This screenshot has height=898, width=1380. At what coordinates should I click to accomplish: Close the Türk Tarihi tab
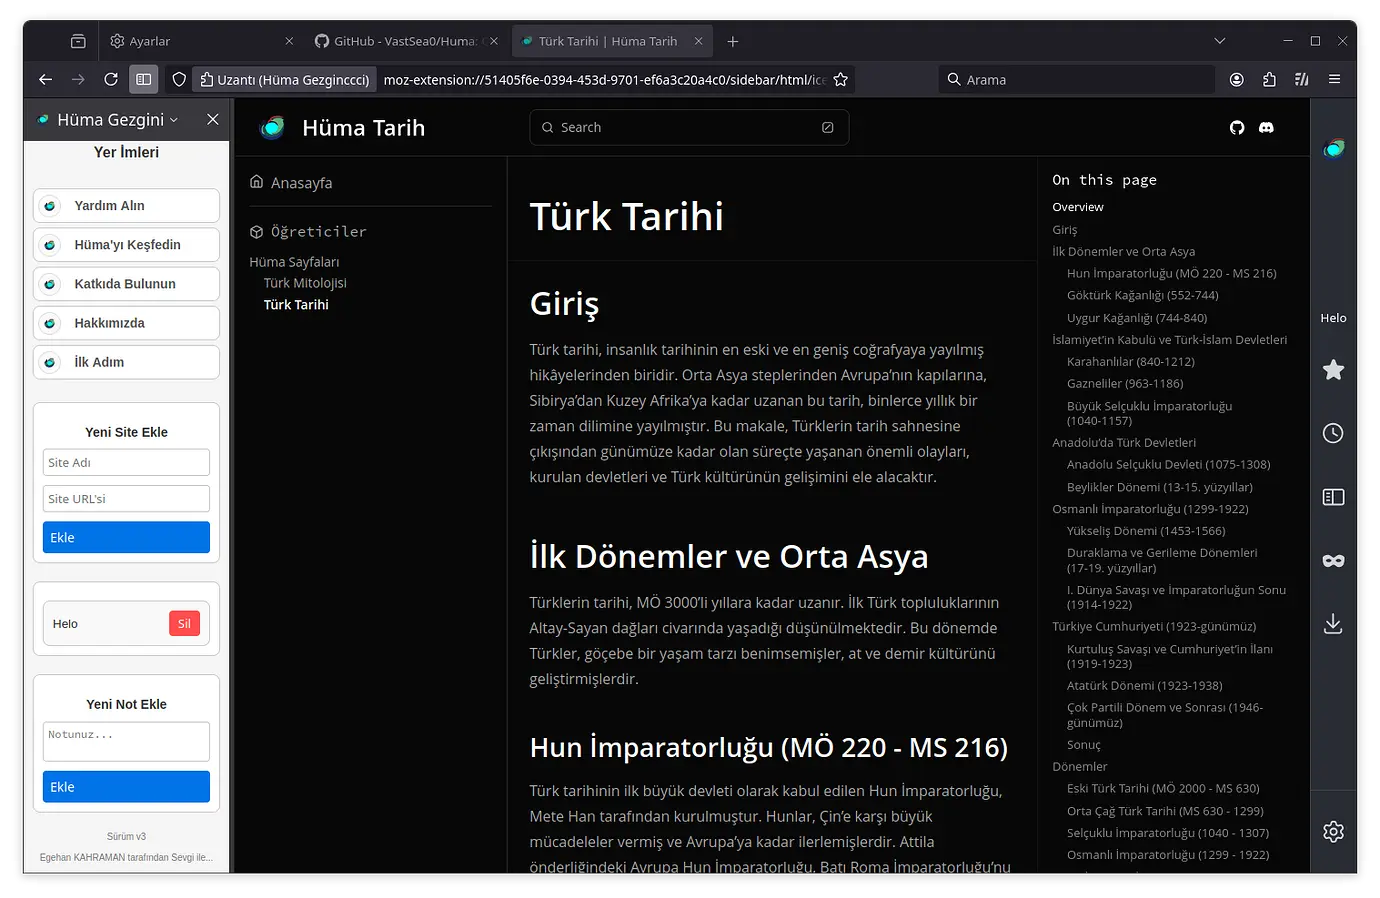698,41
